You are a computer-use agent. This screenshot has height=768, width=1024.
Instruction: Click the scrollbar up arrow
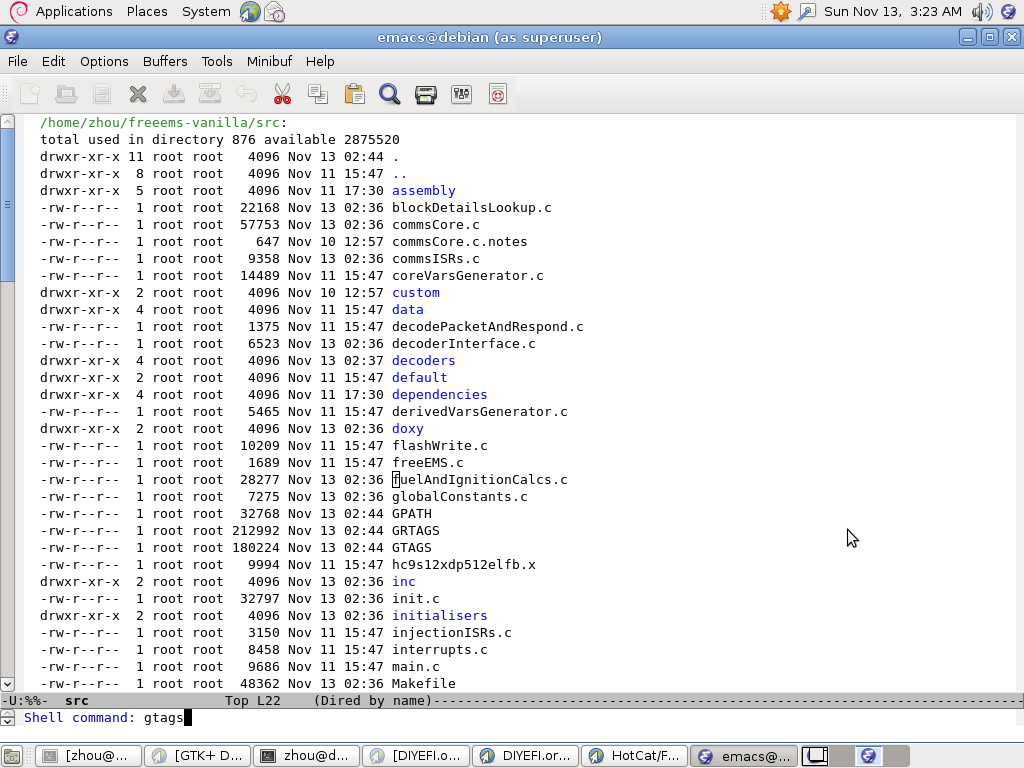(8, 122)
